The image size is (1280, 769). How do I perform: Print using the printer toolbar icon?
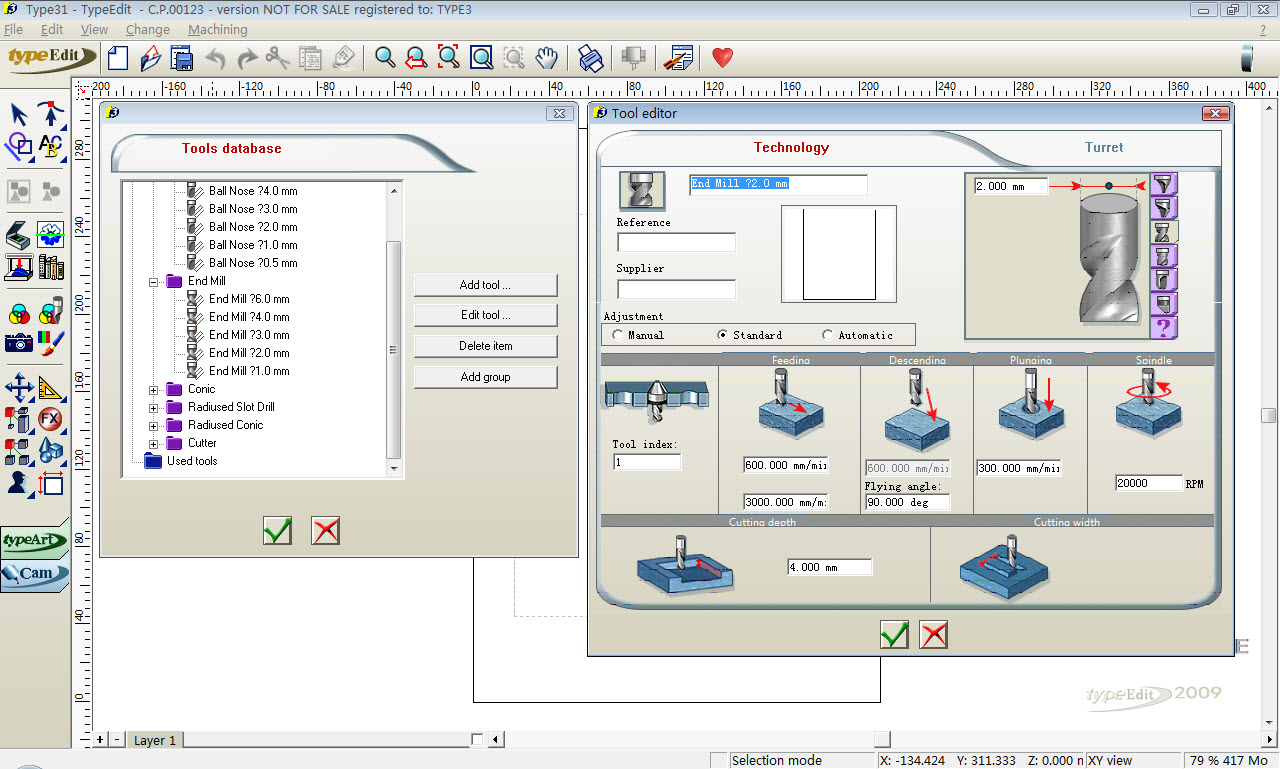(x=591, y=57)
